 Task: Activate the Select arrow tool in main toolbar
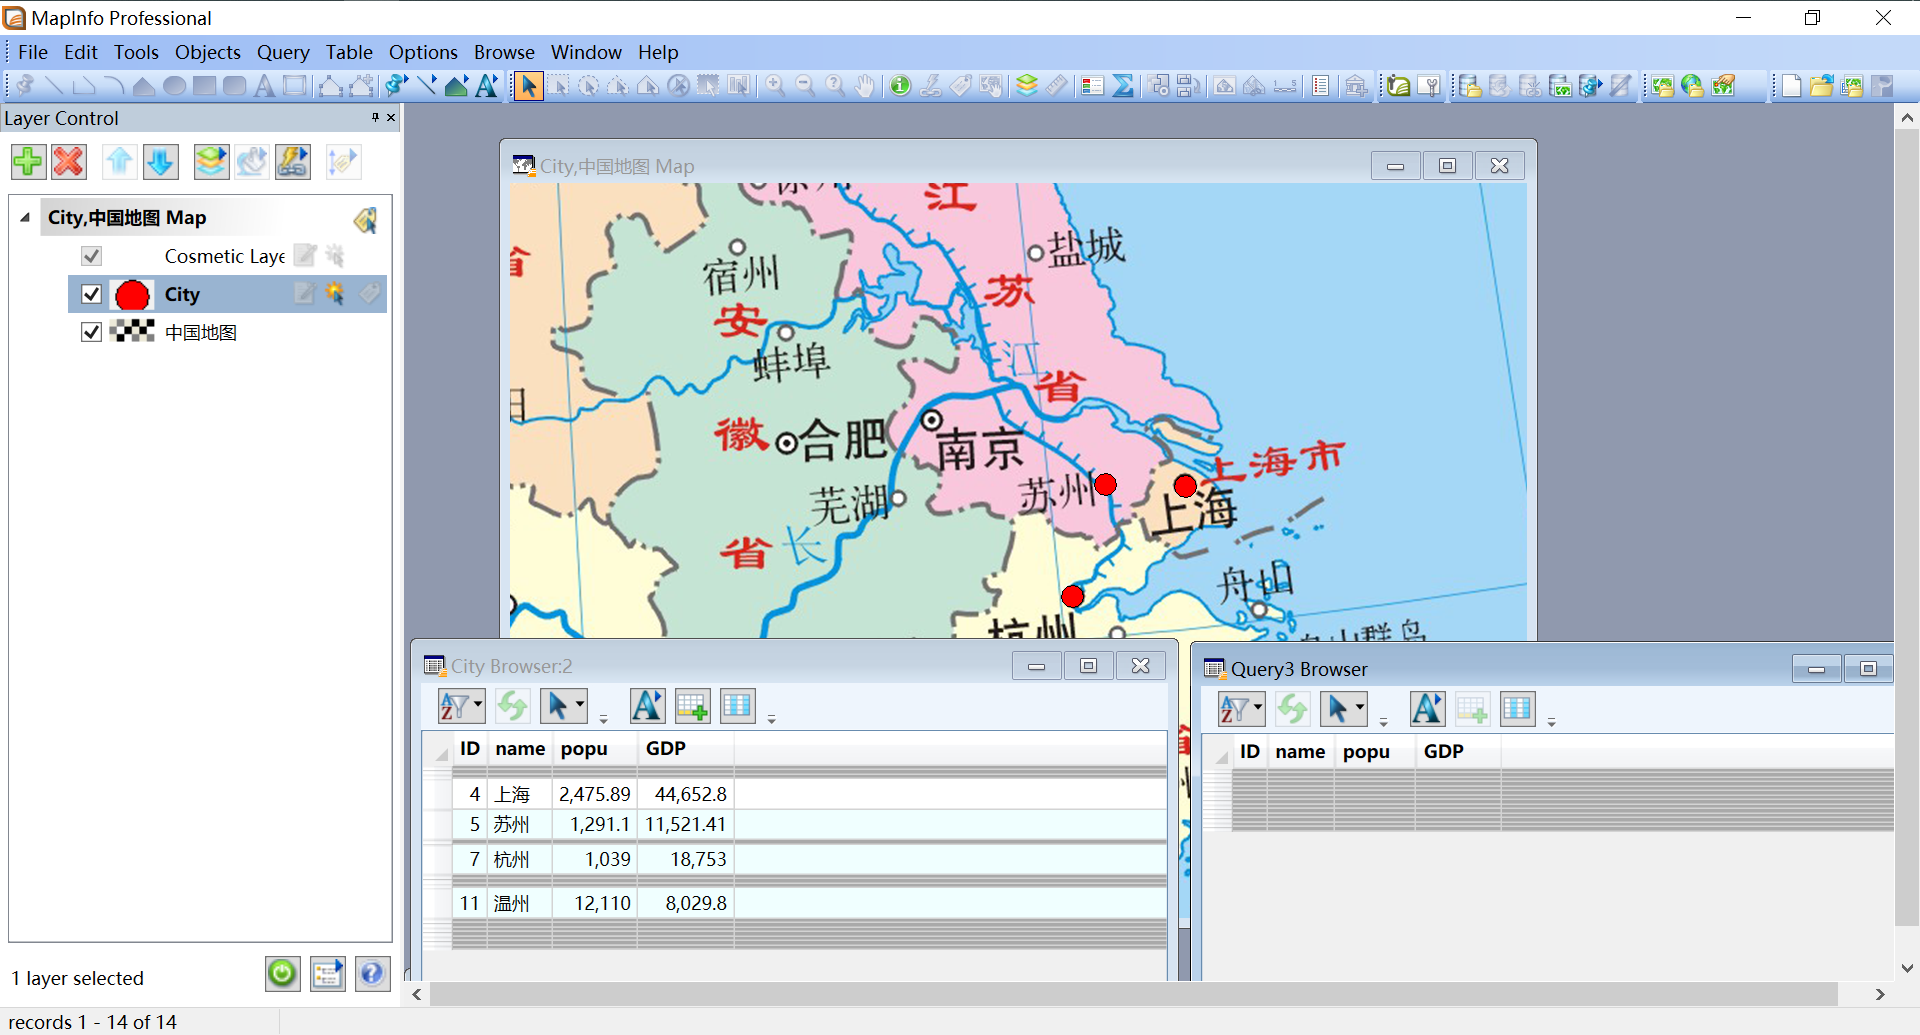(528, 86)
